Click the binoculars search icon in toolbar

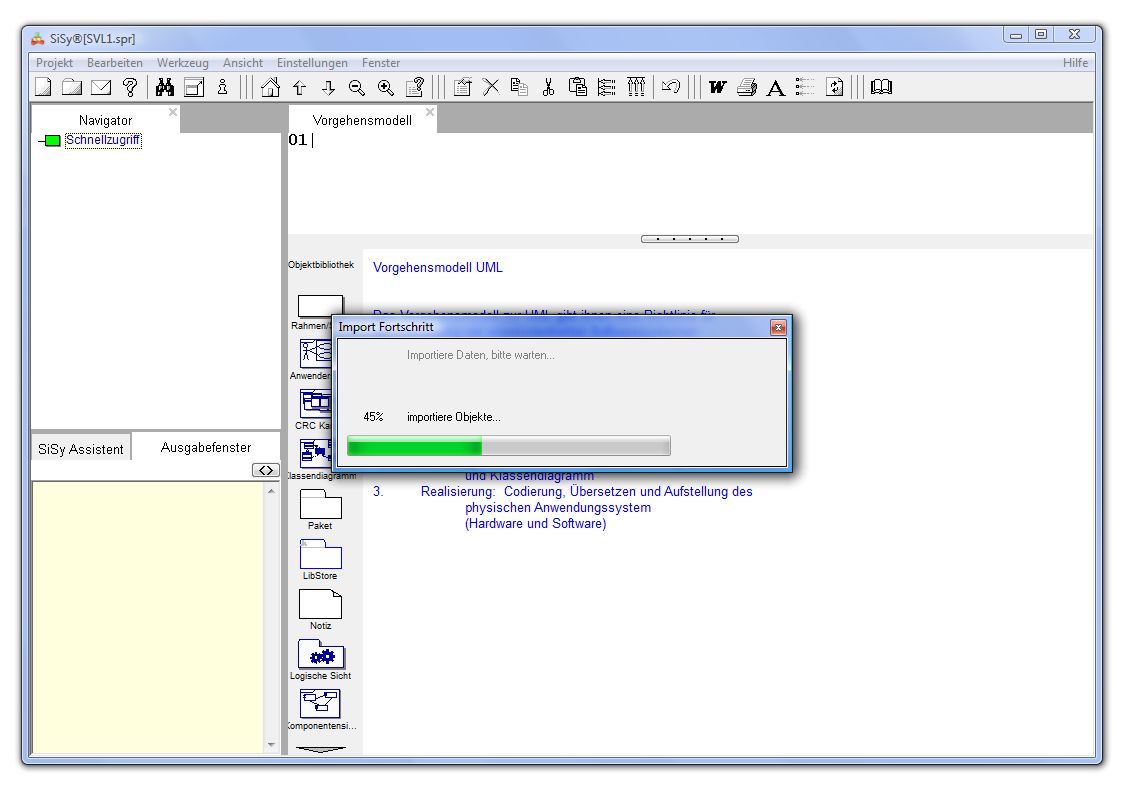coord(165,87)
